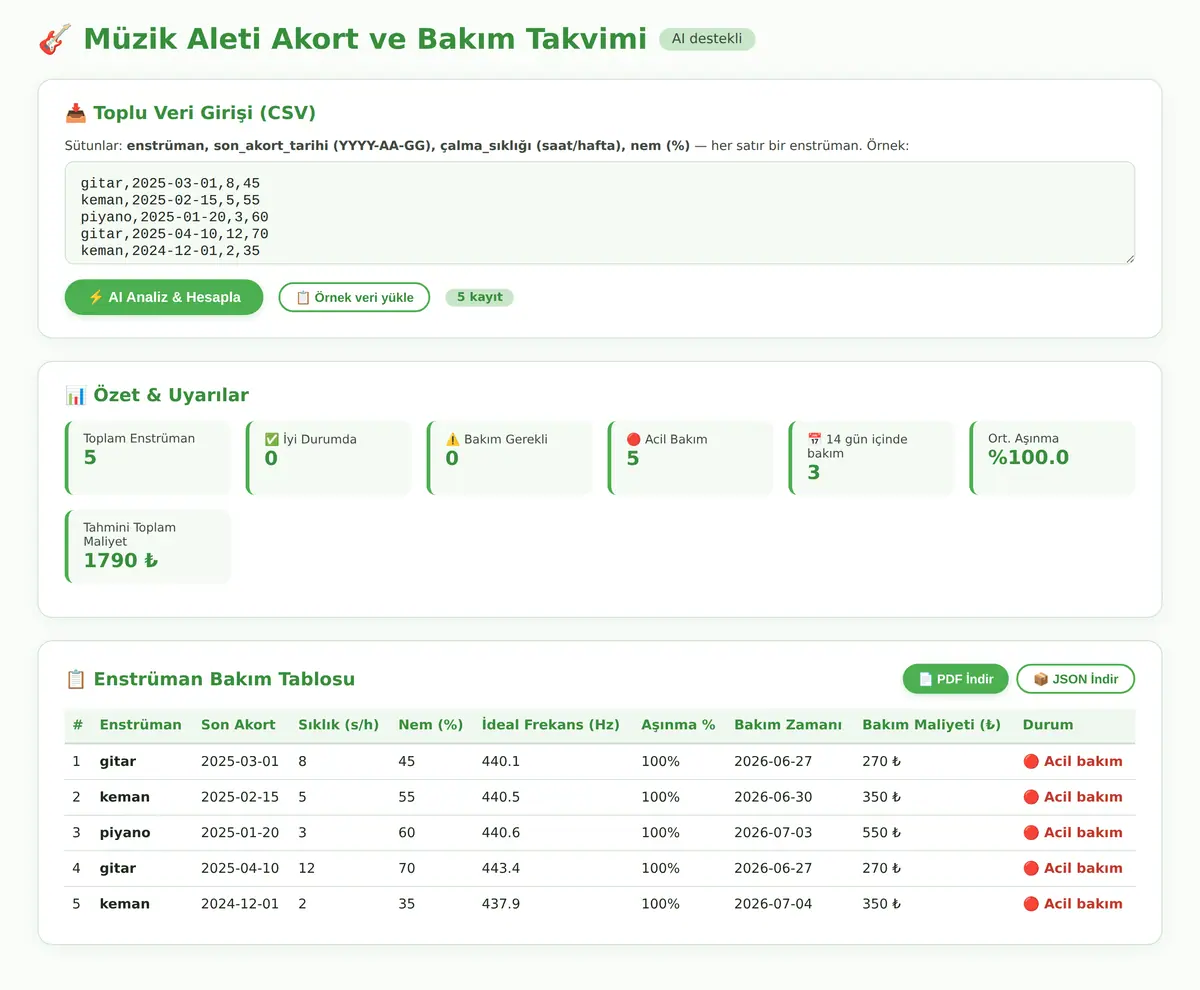
Task: Select the Ort. Aşınma %100.0 card
Action: click(1052, 458)
